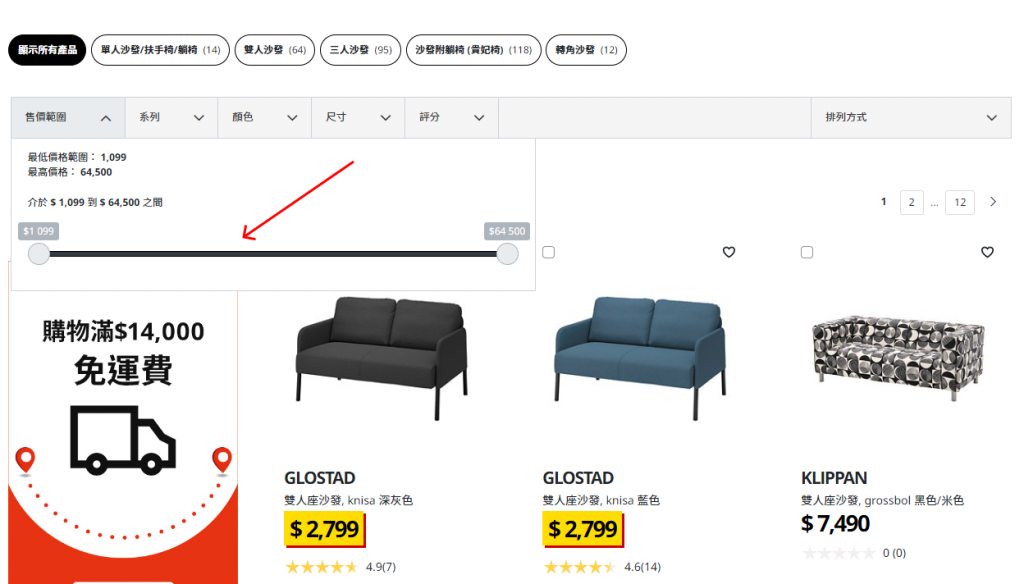Click the star rating of blue GLOSTAD
This screenshot has width=1024, height=584.
pyautogui.click(x=580, y=566)
